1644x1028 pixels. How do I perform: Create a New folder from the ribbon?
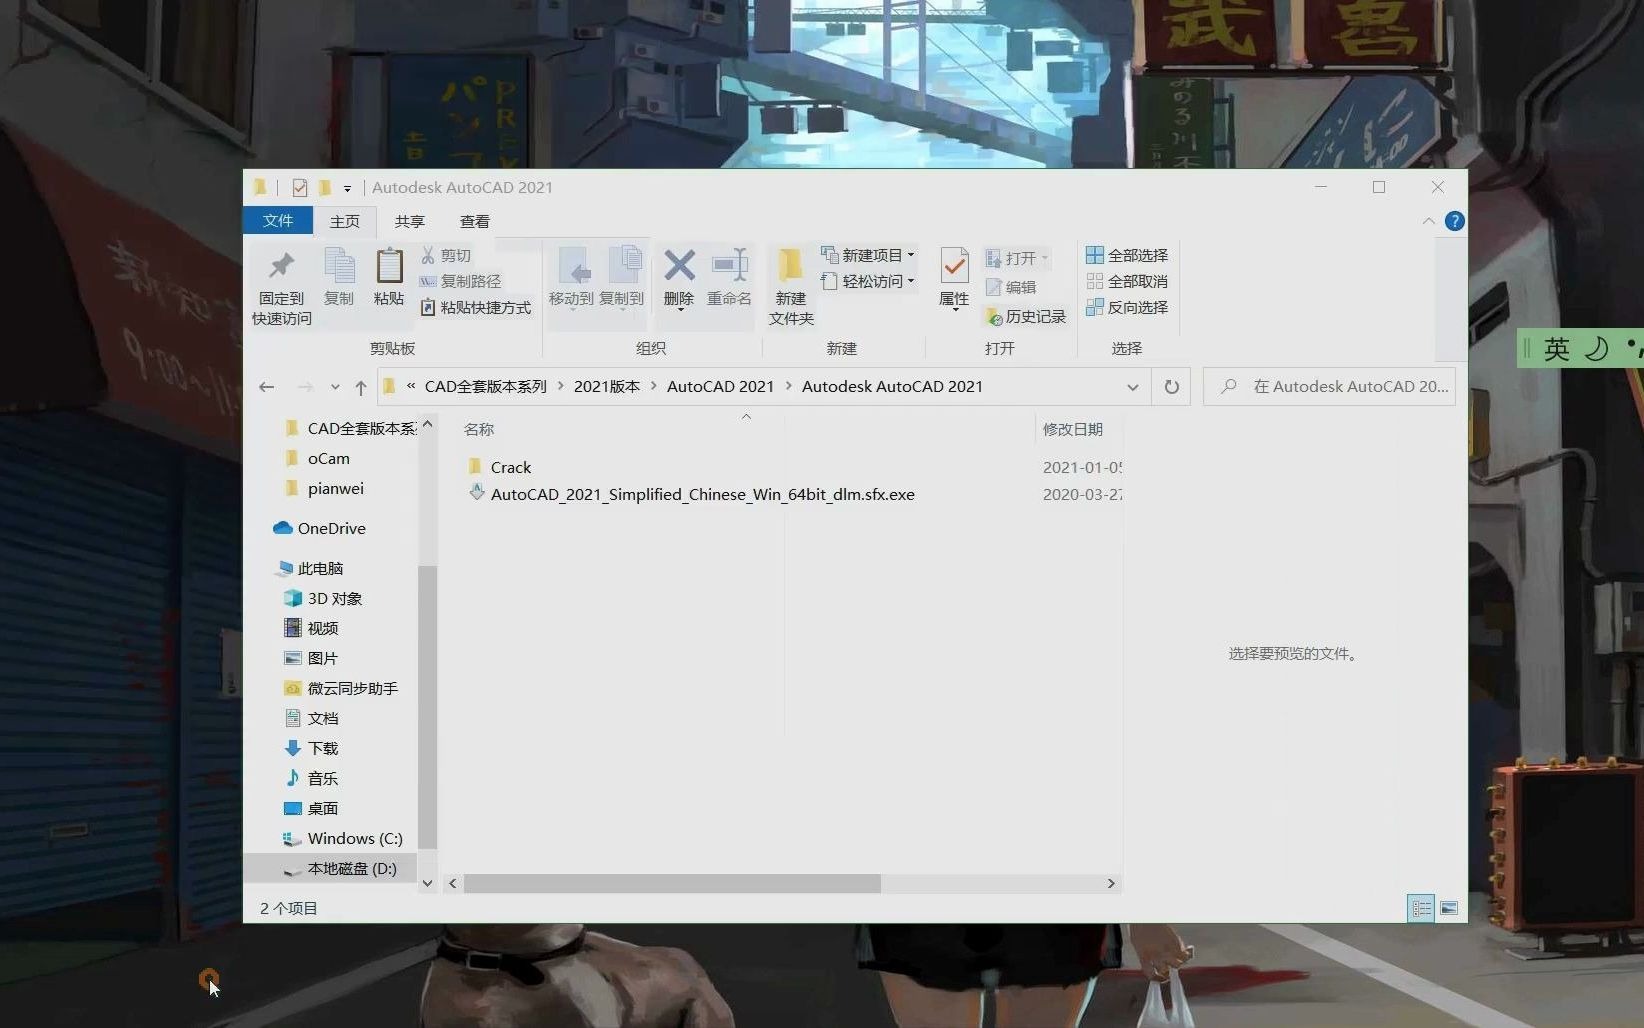[791, 288]
